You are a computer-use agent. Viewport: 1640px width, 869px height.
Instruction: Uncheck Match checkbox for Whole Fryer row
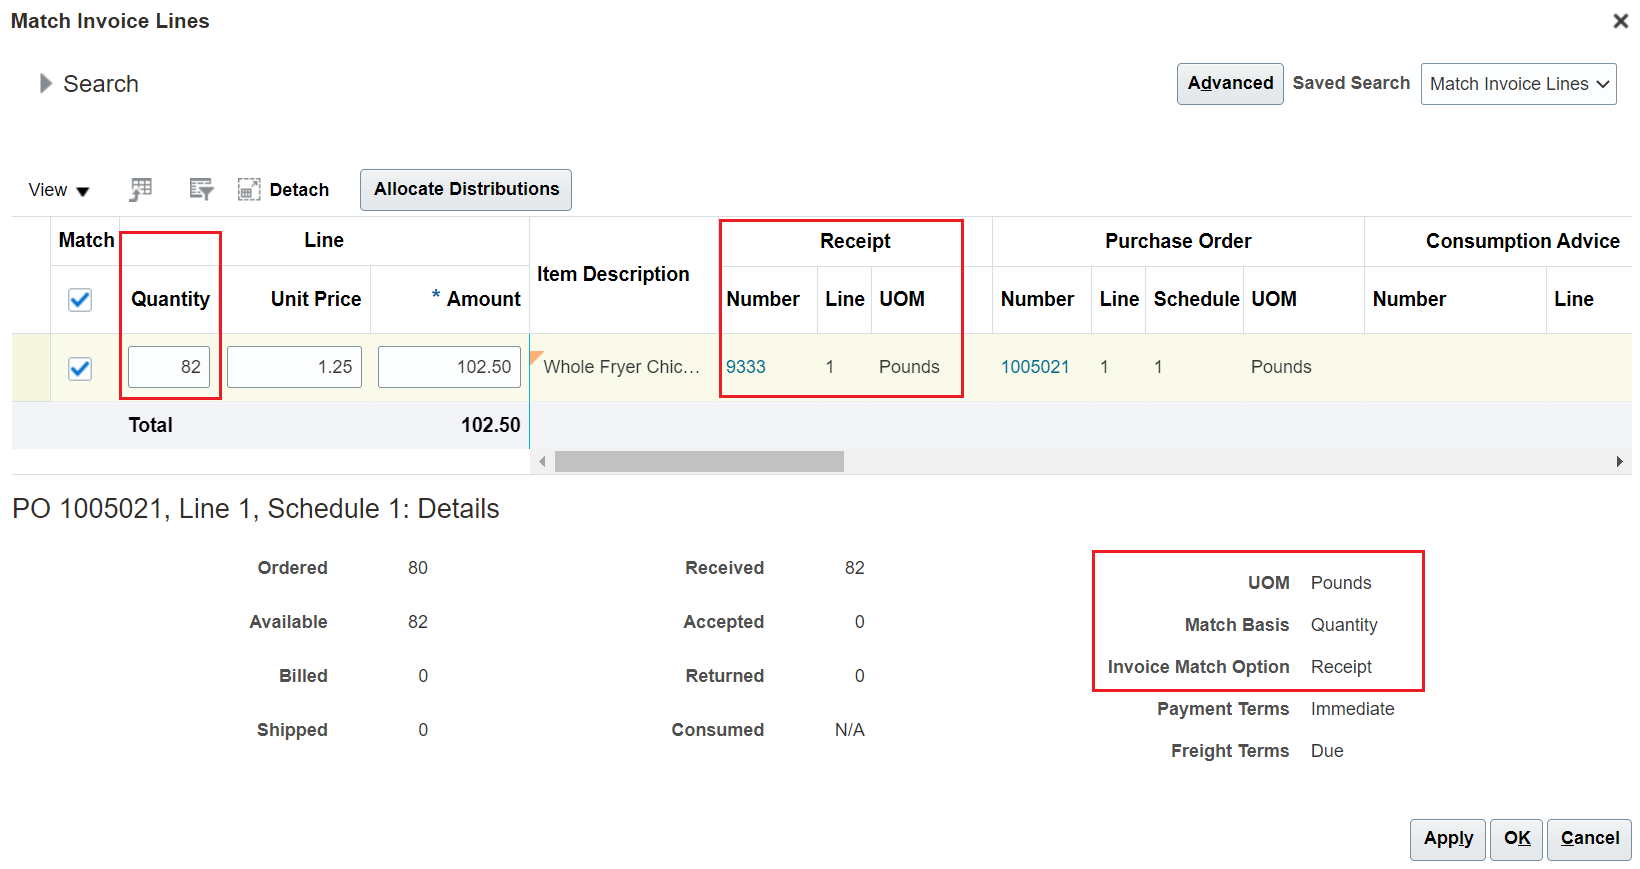pos(80,368)
